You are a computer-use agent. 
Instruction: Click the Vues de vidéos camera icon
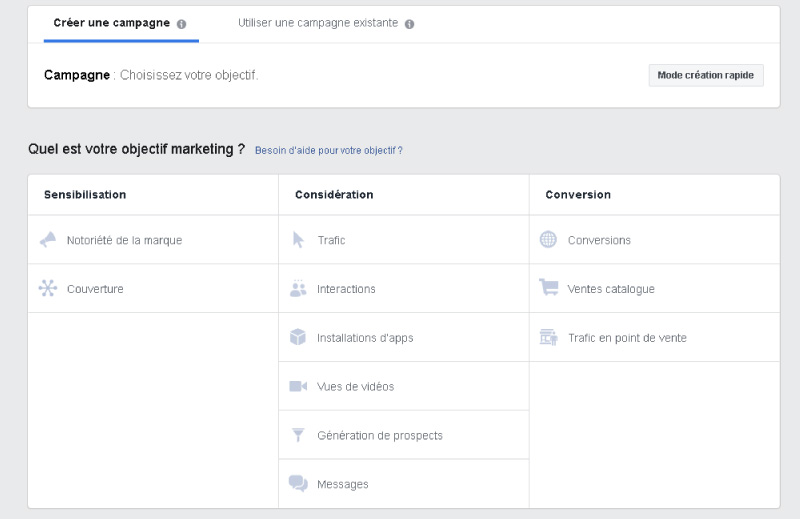298,386
